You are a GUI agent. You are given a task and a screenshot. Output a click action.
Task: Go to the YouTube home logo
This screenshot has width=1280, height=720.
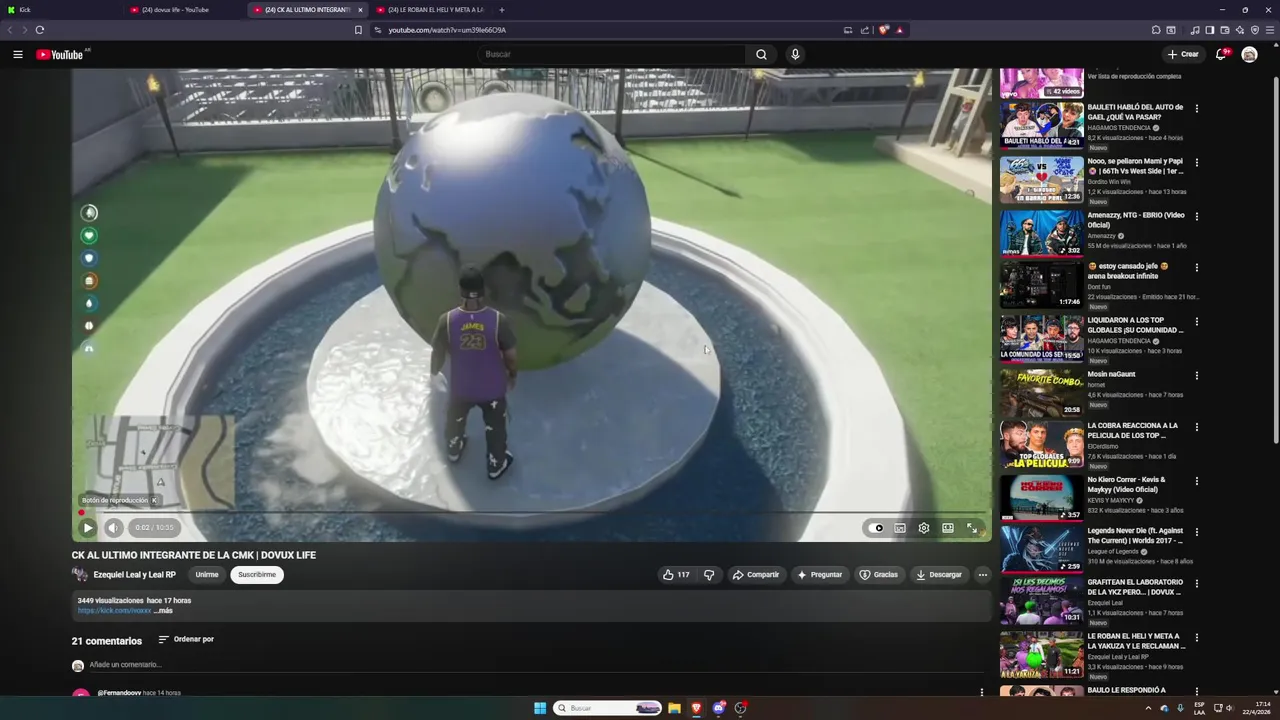click(60, 54)
